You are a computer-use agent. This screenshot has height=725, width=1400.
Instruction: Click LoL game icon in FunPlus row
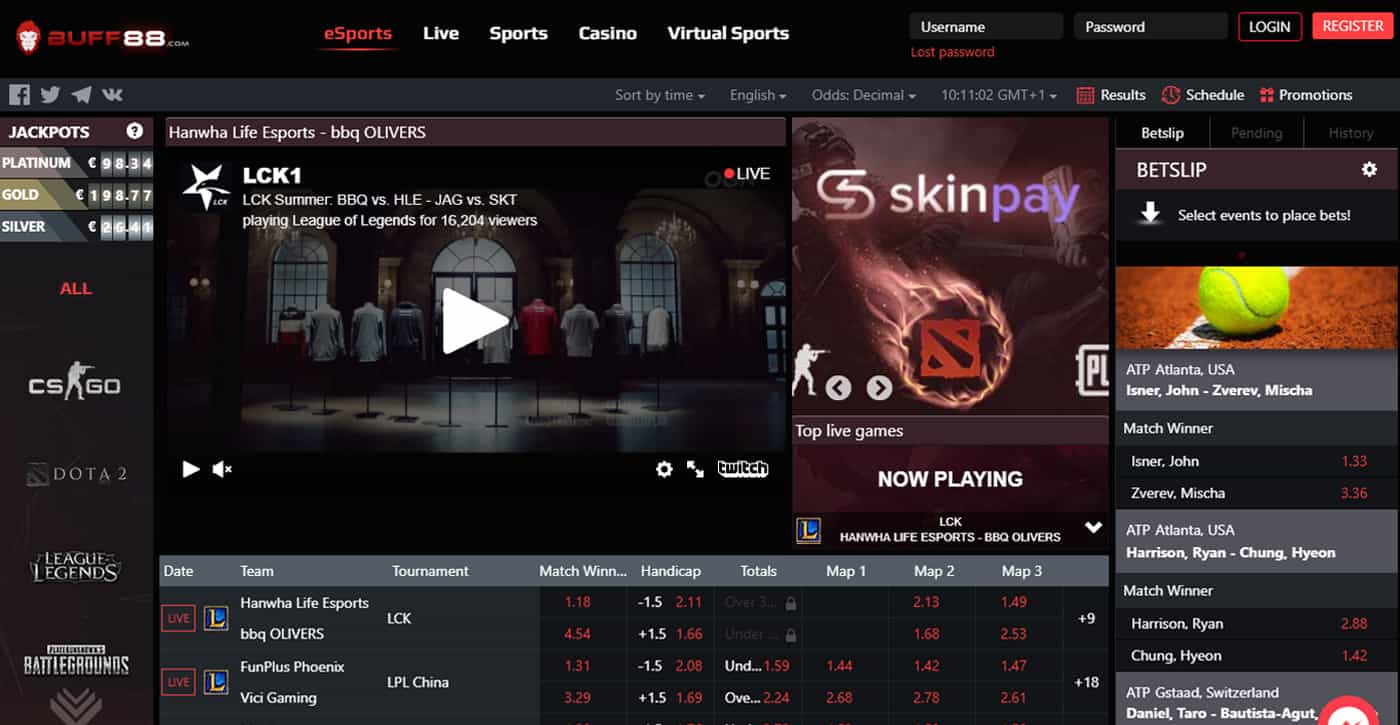pos(215,682)
